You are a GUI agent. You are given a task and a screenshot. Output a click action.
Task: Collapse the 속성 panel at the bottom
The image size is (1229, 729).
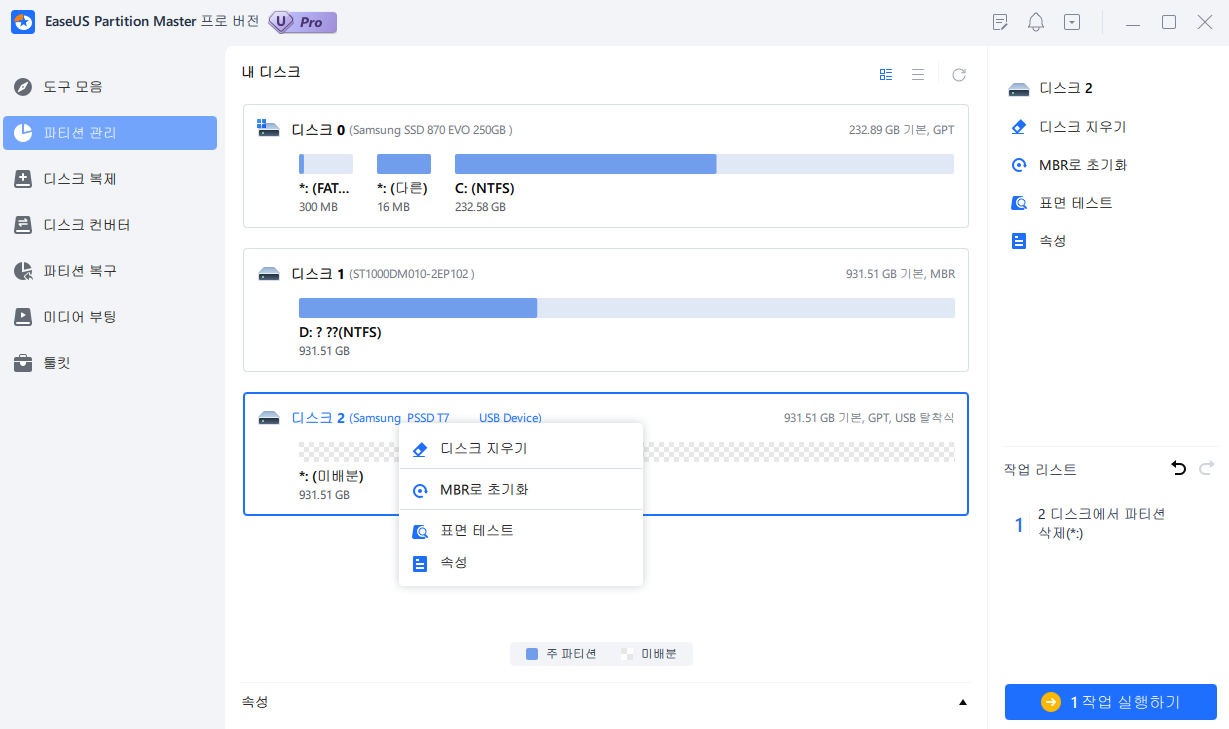[962, 702]
